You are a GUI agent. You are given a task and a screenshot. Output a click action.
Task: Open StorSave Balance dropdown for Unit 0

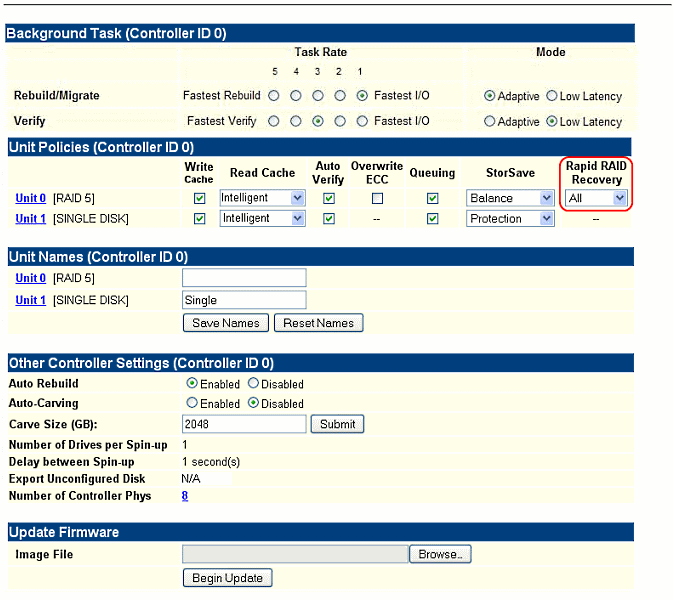[510, 198]
